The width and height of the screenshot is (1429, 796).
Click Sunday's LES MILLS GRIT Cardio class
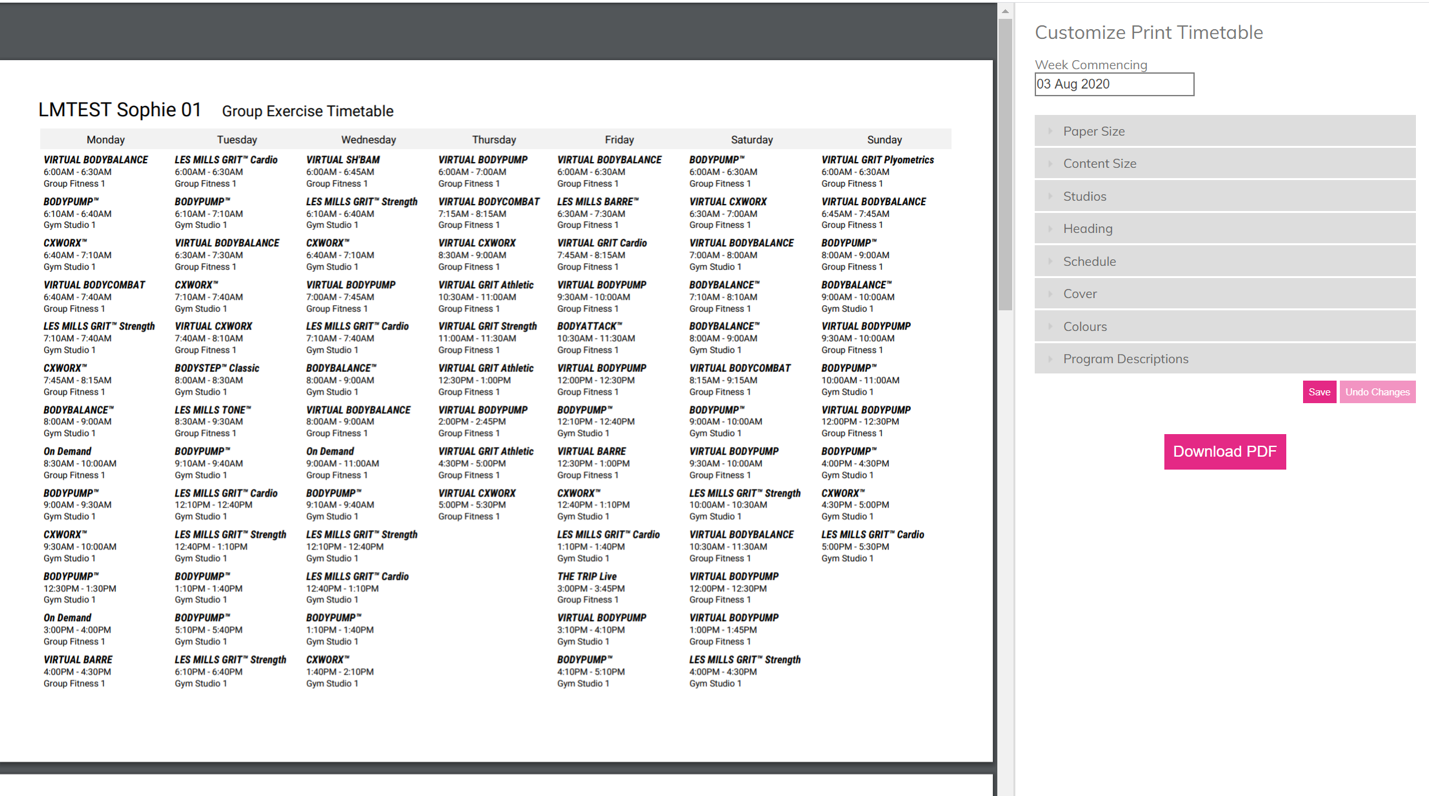point(873,546)
